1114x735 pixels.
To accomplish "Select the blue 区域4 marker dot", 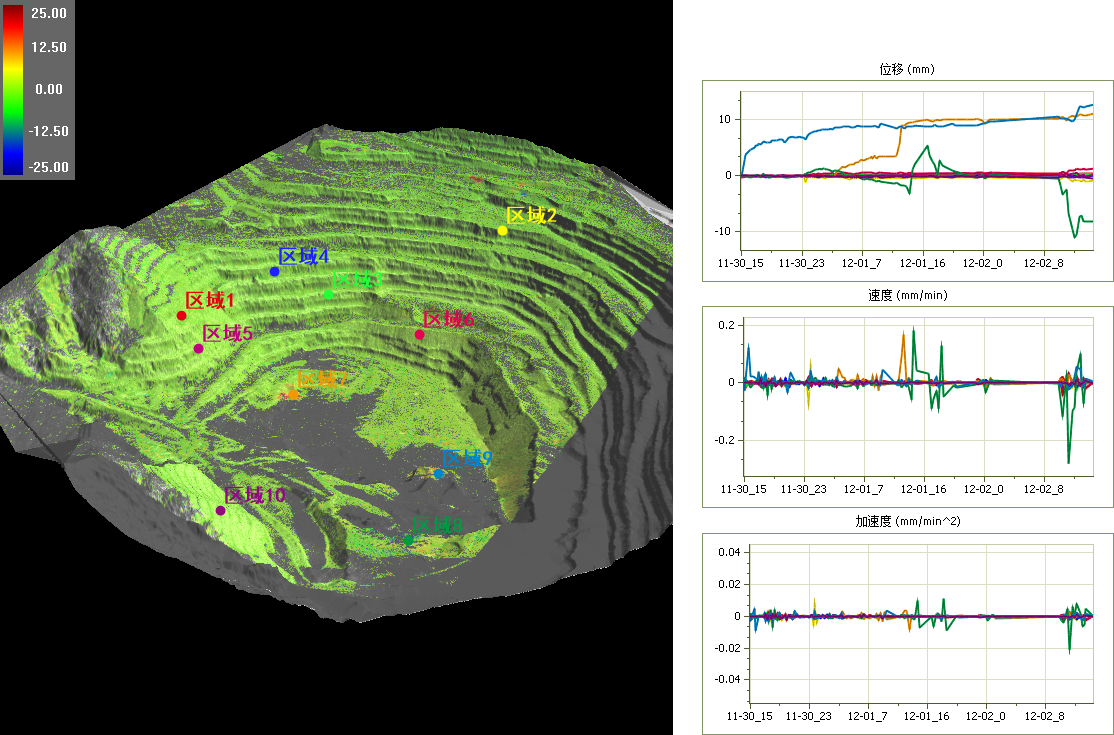I will [x=274, y=272].
